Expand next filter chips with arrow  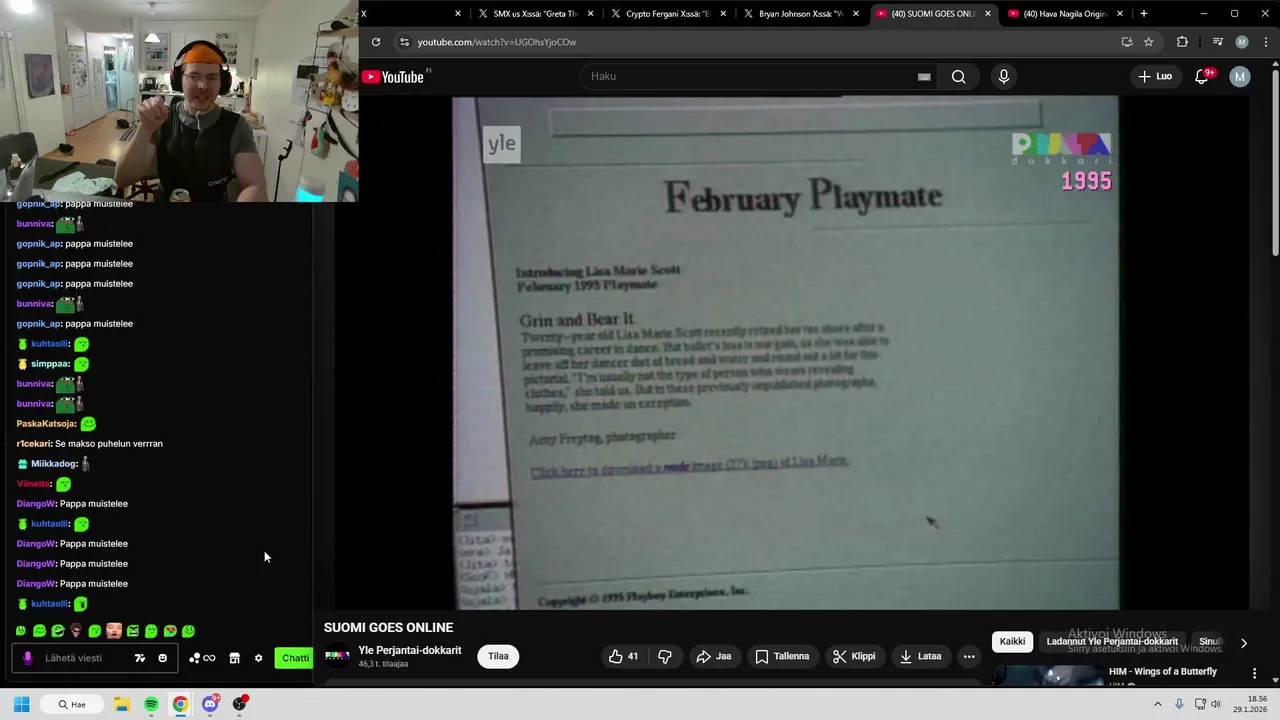1243,643
